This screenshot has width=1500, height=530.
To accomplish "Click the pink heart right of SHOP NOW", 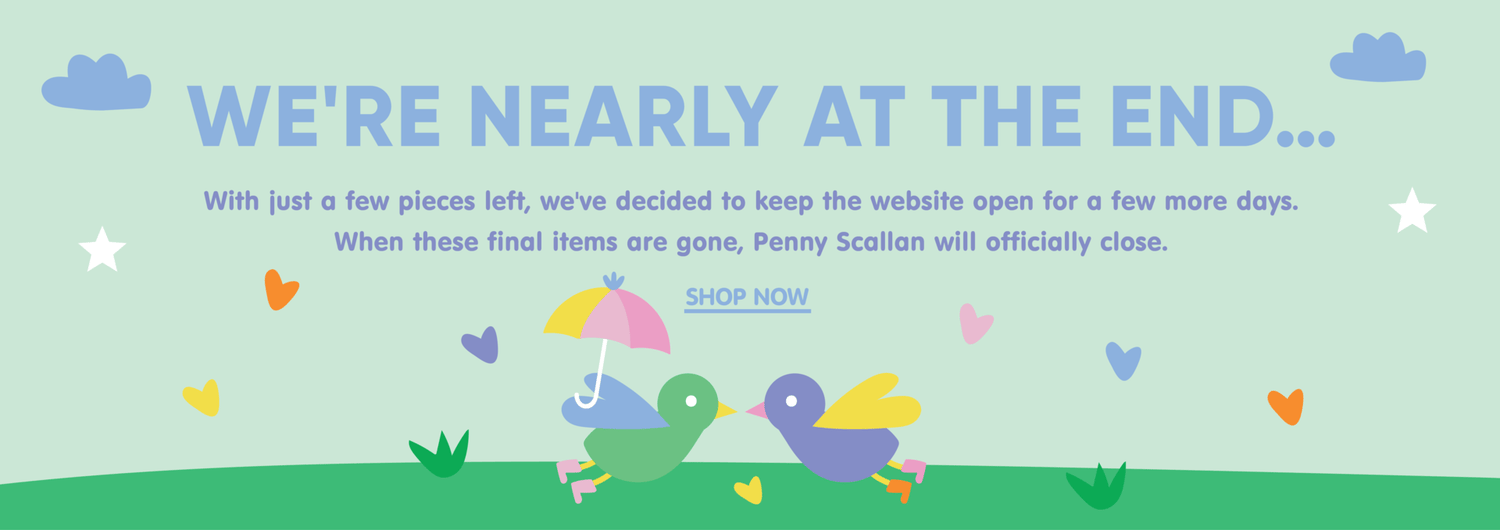I will [974, 324].
